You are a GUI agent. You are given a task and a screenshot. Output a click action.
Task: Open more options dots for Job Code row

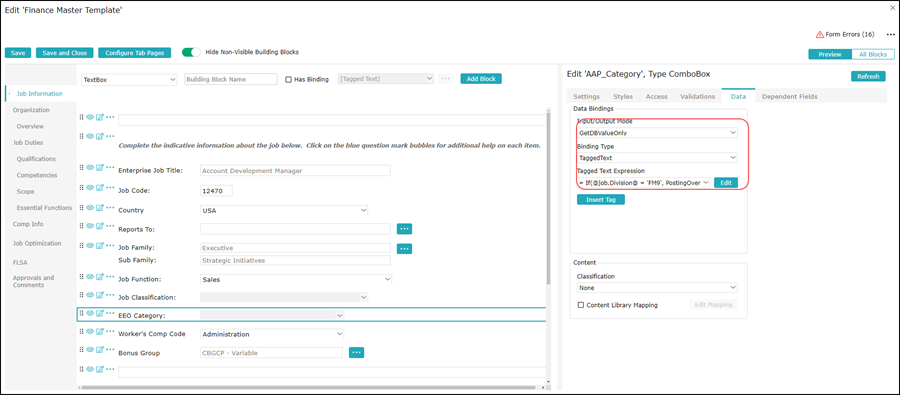pyautogui.click(x=110, y=188)
